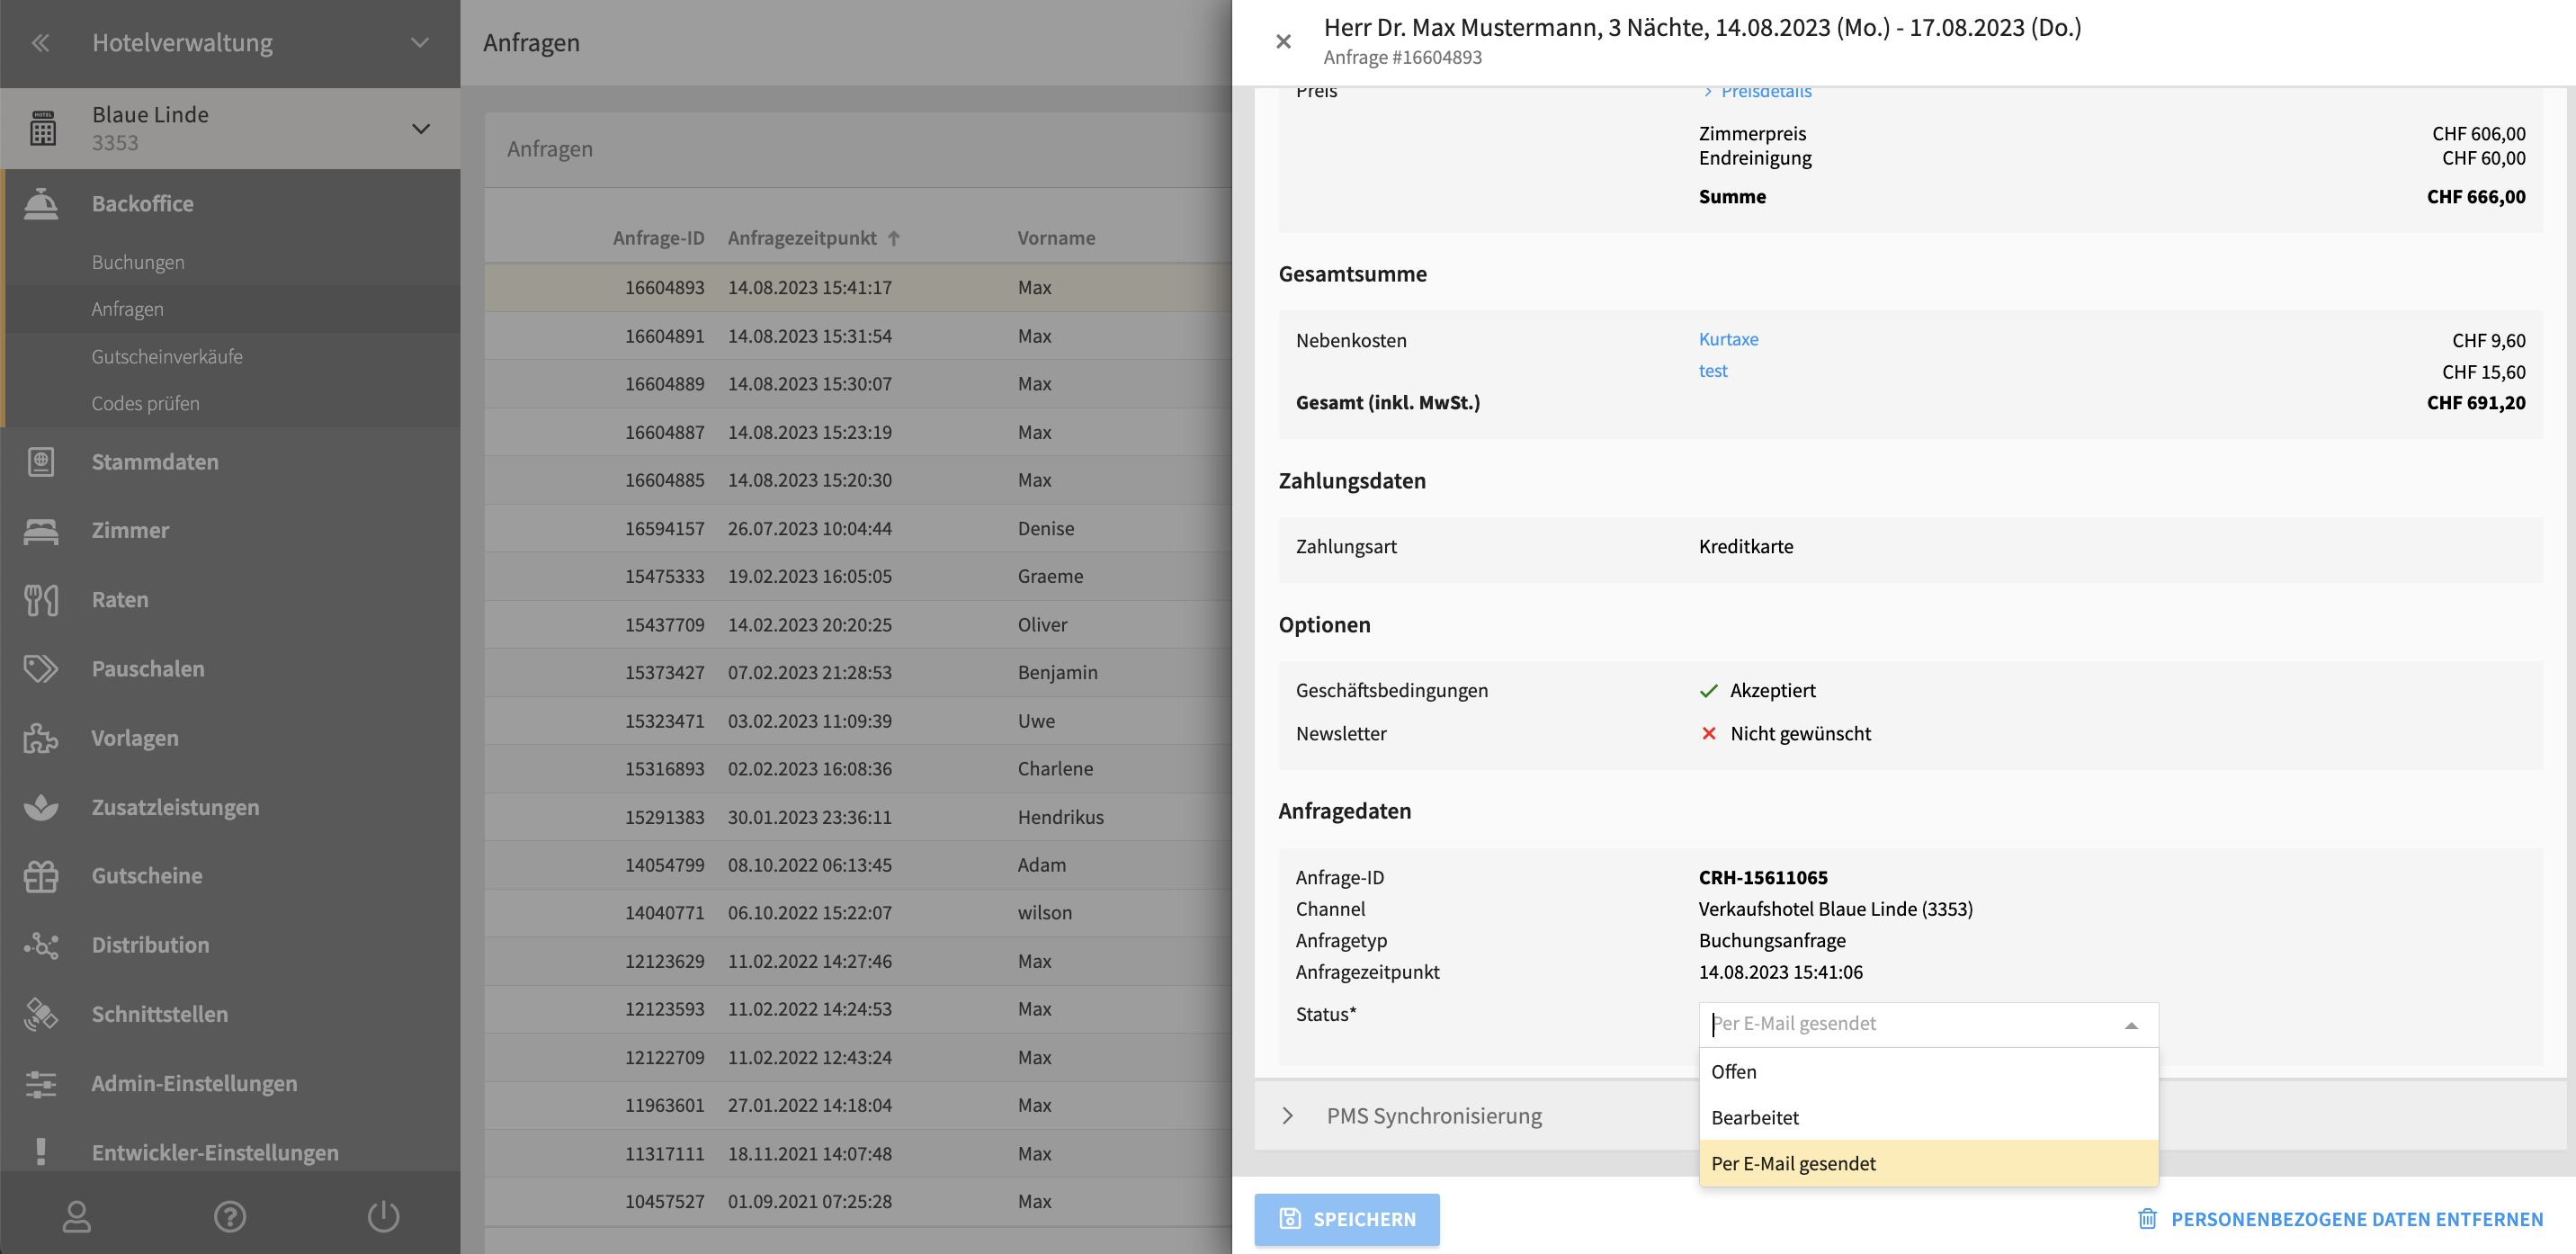
Task: Open the Schnittstellen satellite icon
Action: [x=41, y=1014]
